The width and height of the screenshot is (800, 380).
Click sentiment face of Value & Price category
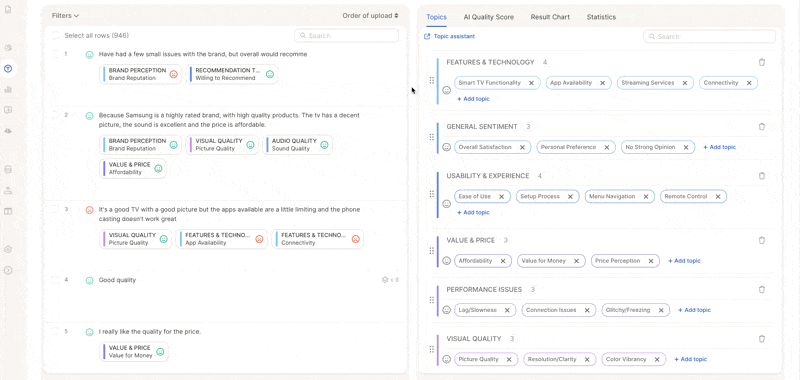(446, 261)
